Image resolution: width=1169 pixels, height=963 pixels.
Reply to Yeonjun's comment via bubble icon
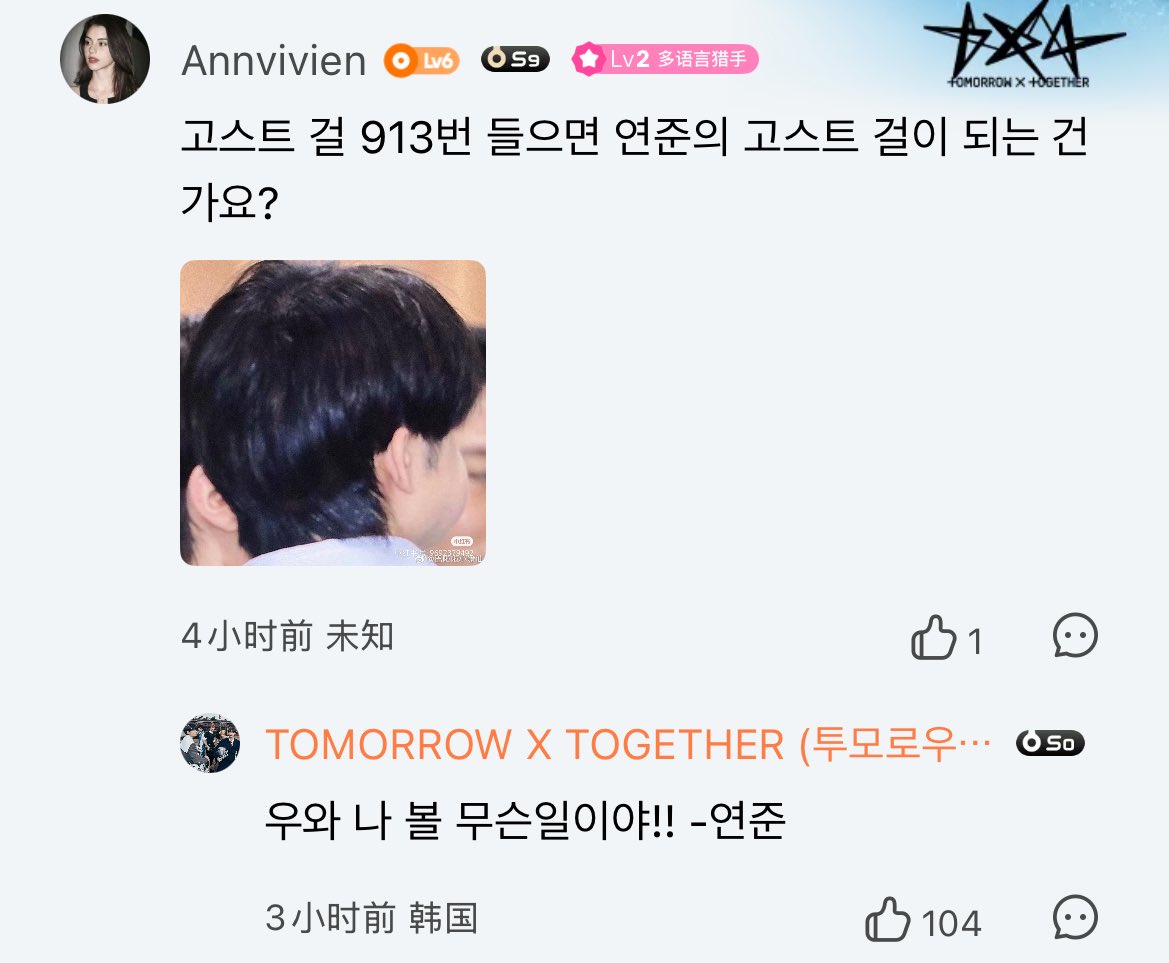(1075, 918)
